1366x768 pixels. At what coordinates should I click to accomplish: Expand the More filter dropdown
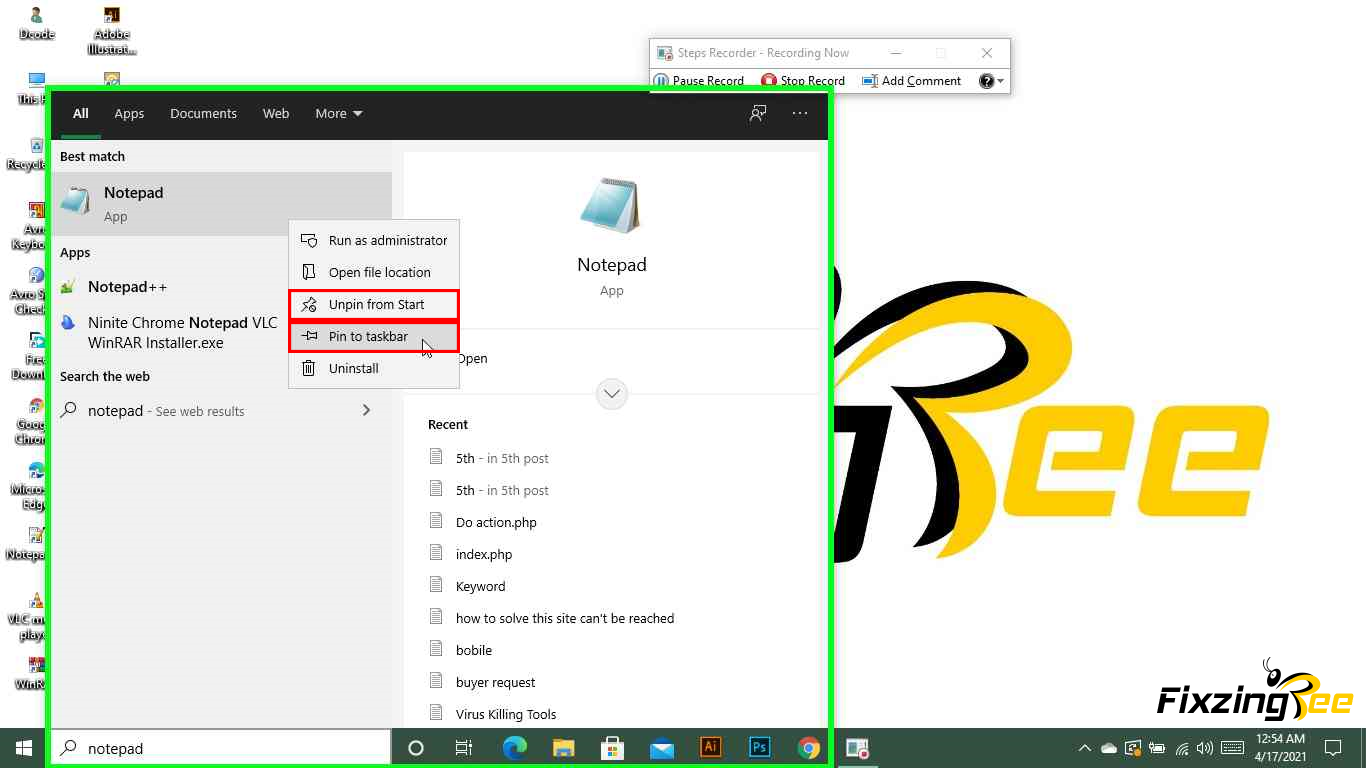(x=339, y=114)
